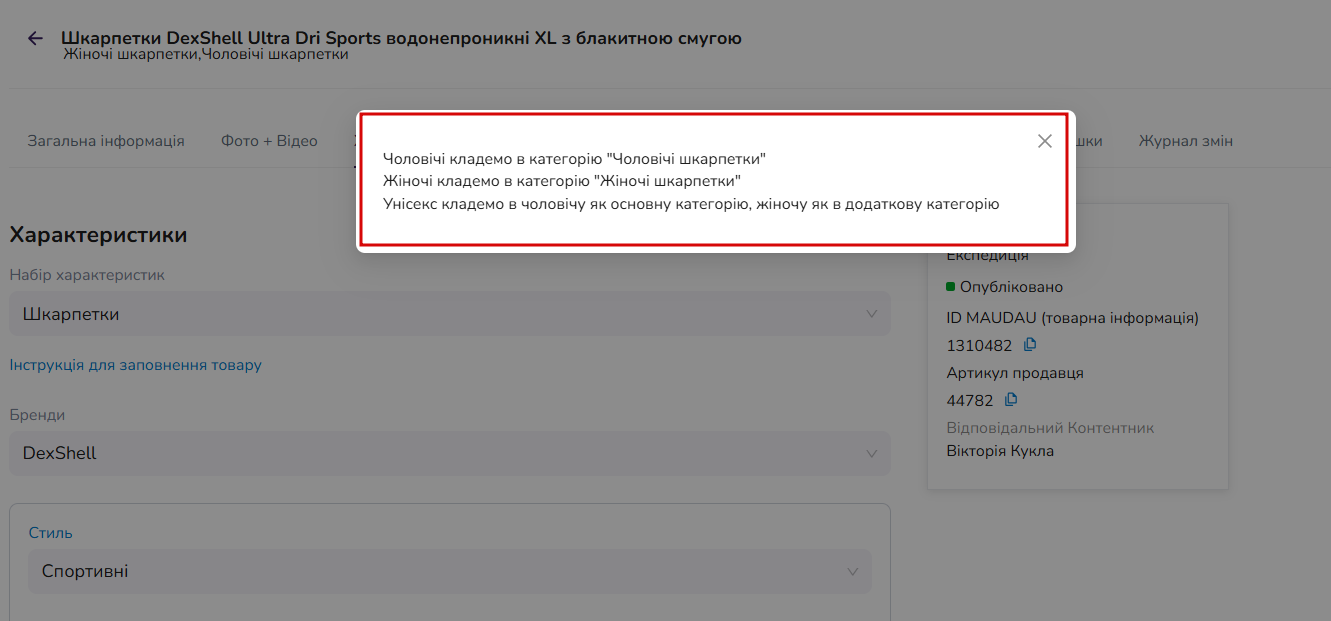Image resolution: width=1331 pixels, height=621 pixels.
Task: Copy the ID MAUDAU 1310482 value
Action: [x=1030, y=345]
